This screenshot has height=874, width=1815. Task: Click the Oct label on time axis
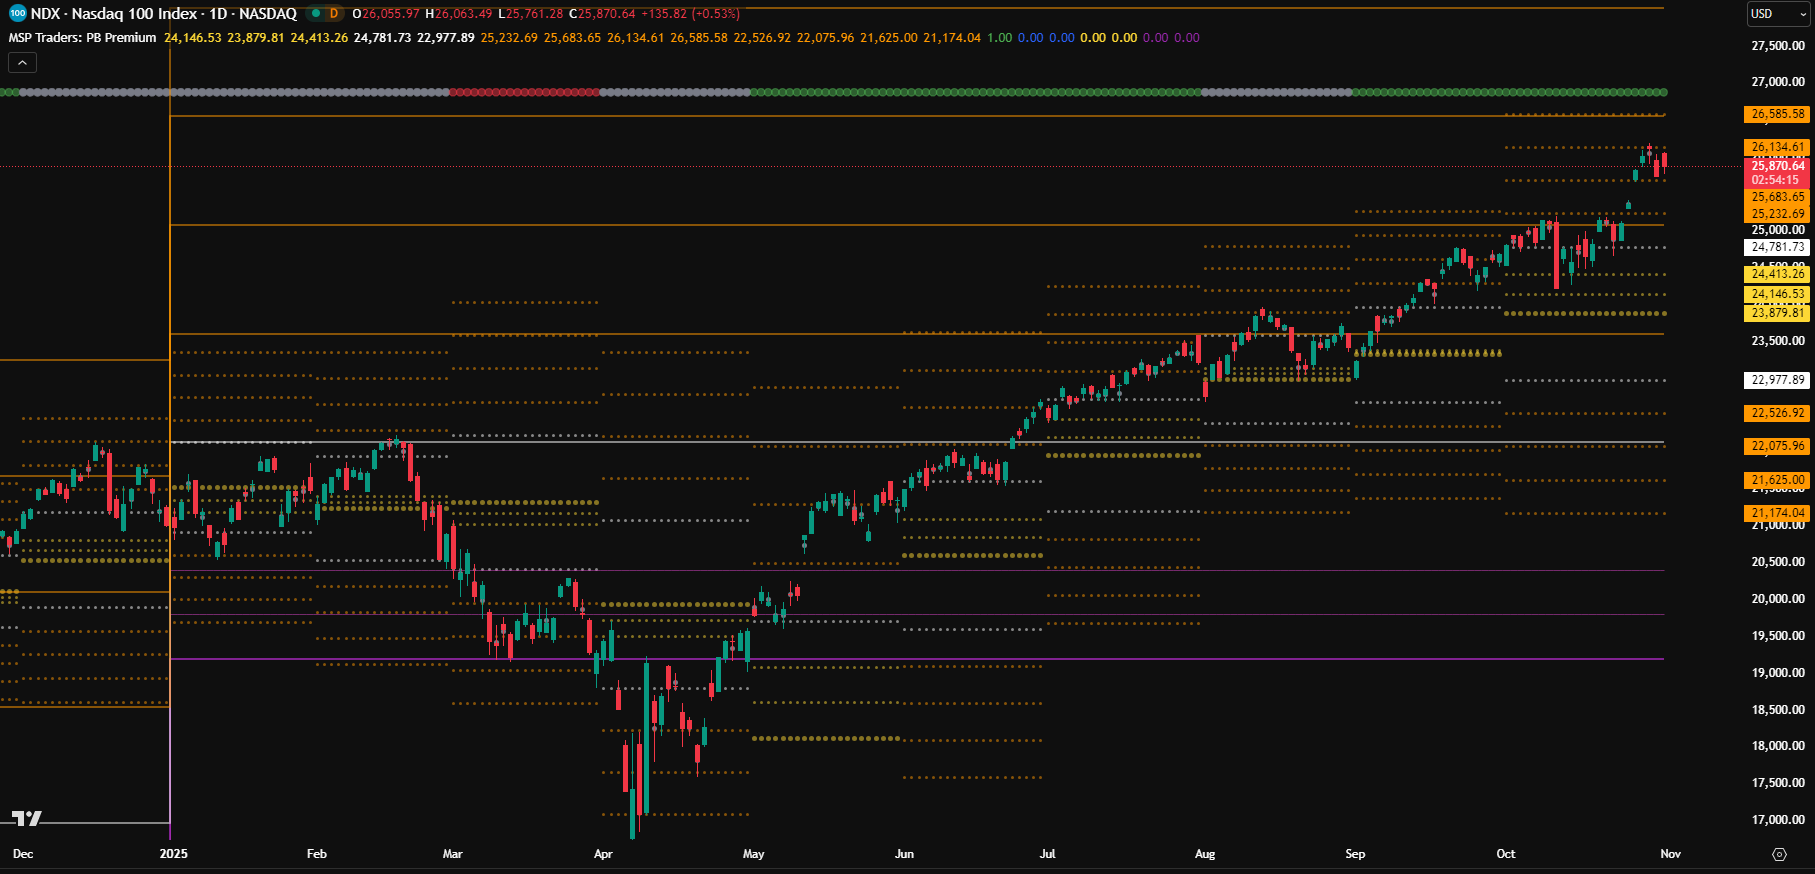click(x=1505, y=854)
